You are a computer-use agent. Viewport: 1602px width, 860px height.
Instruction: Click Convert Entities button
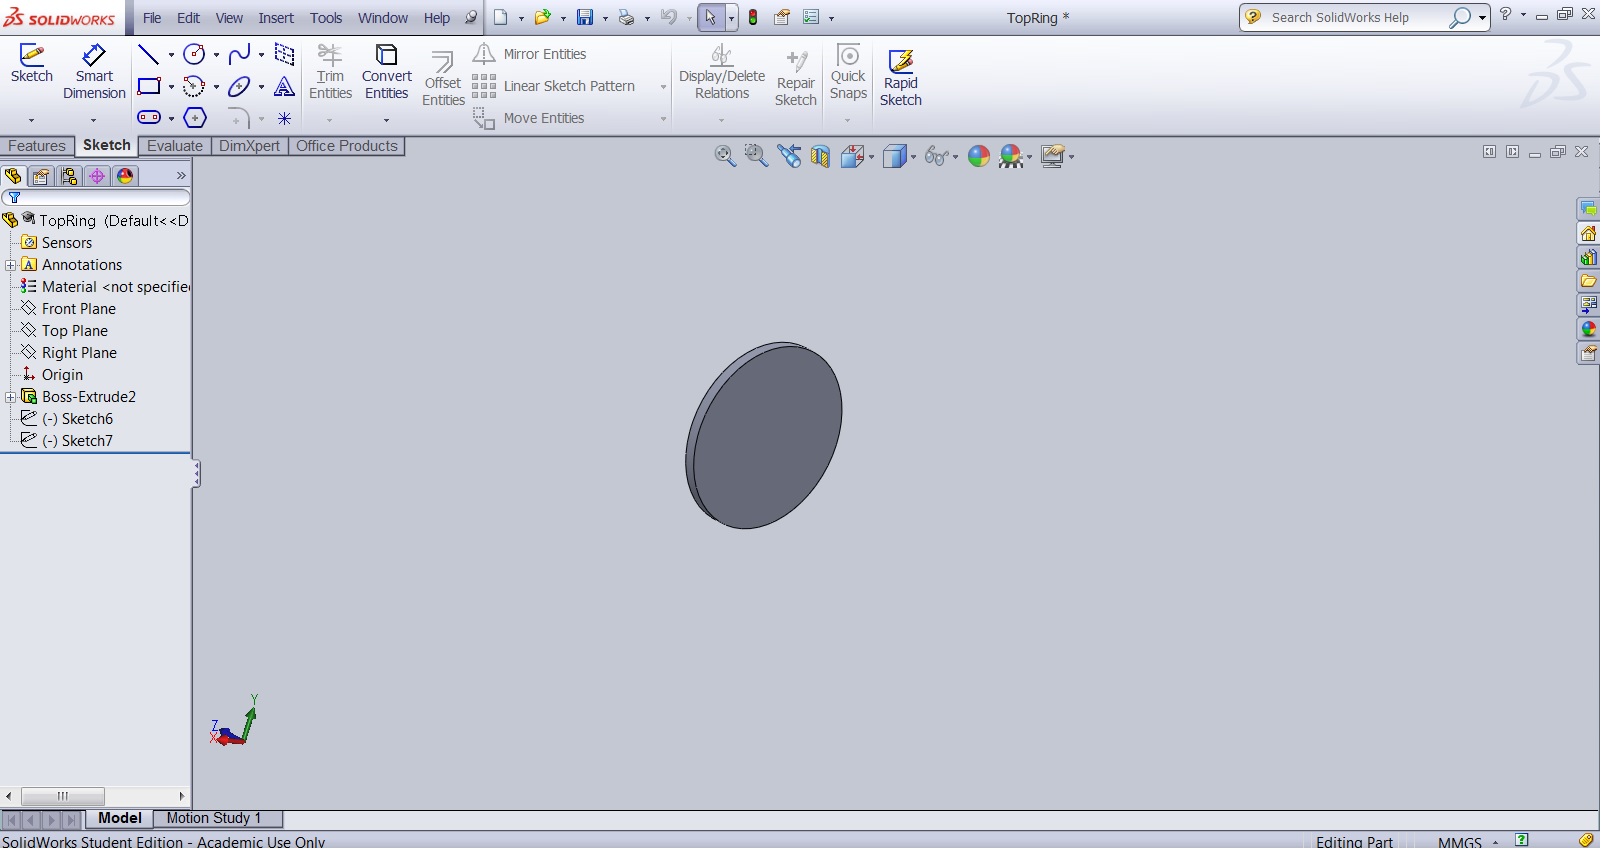pyautogui.click(x=387, y=72)
